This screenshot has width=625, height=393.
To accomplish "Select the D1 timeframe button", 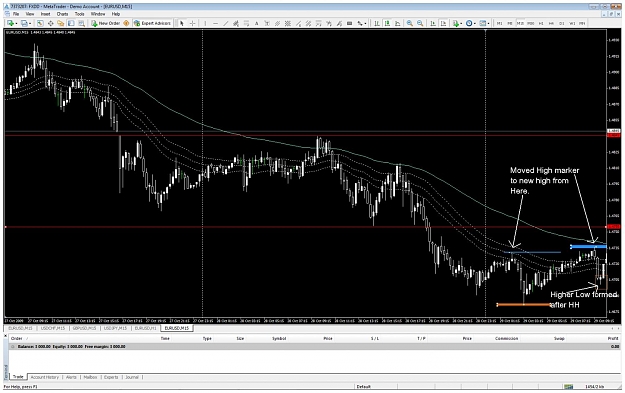I will [x=562, y=24].
